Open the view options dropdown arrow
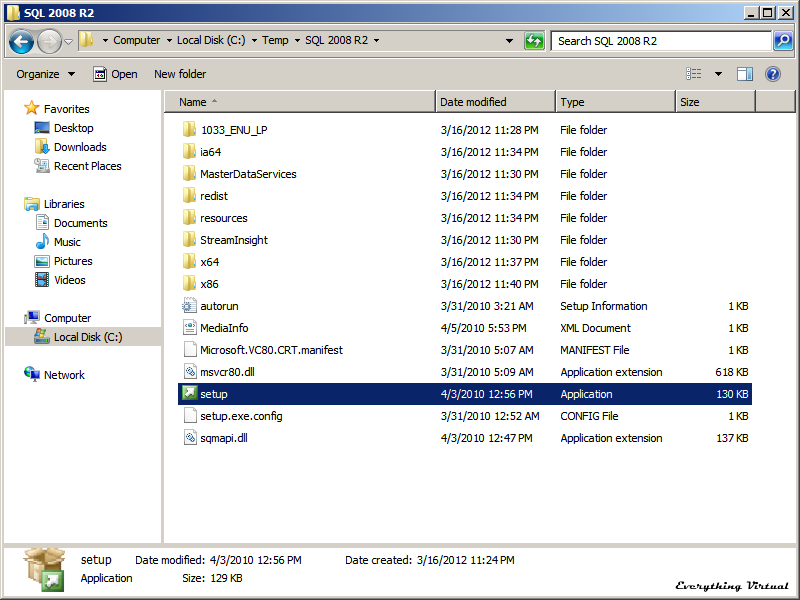This screenshot has width=800, height=600. [718, 74]
